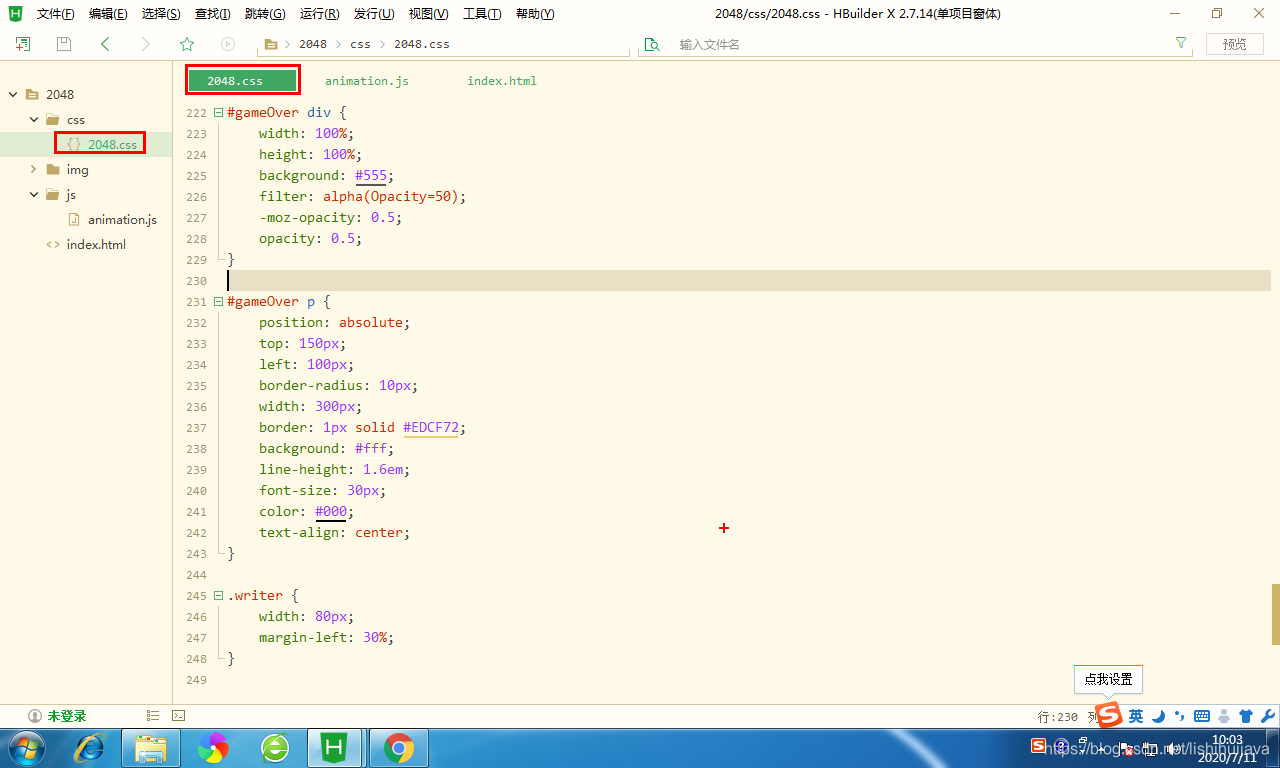Viewport: 1280px width, 768px height.
Task: Toggle Sogou punctuation mode
Action: [x=1179, y=716]
